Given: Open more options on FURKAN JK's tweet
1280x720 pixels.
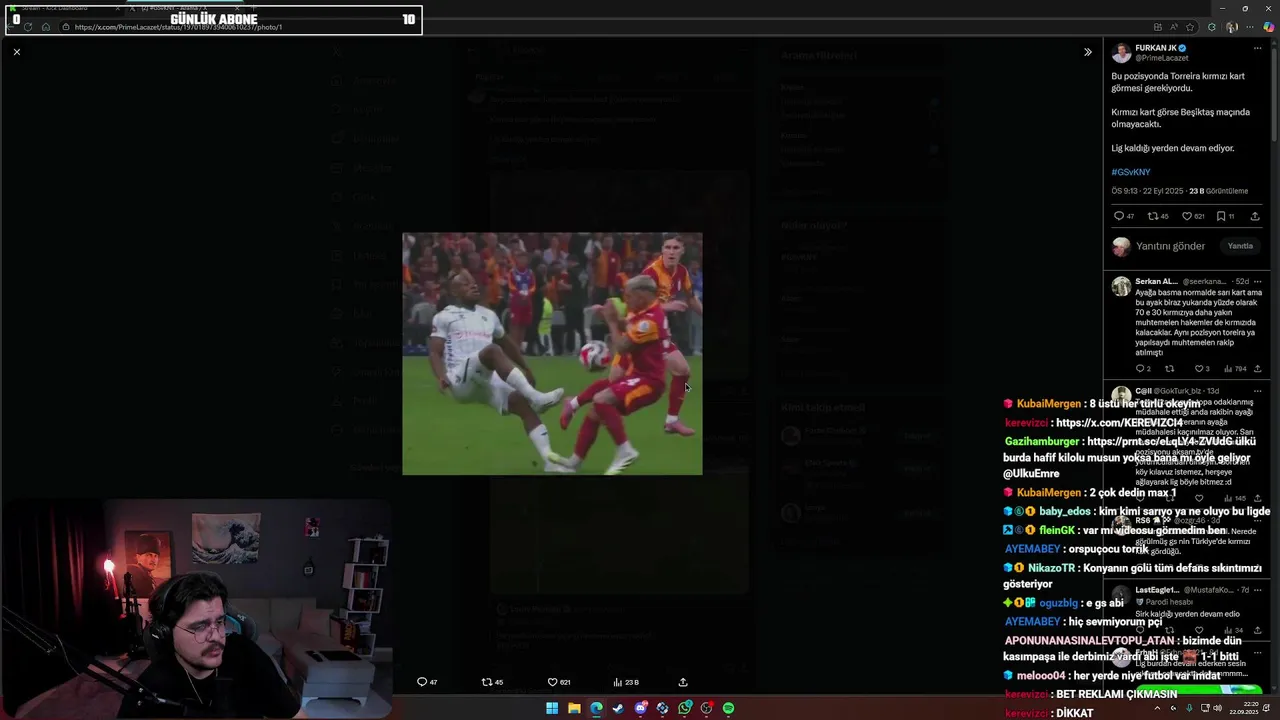Looking at the screenshot, I should pos(1257,48).
